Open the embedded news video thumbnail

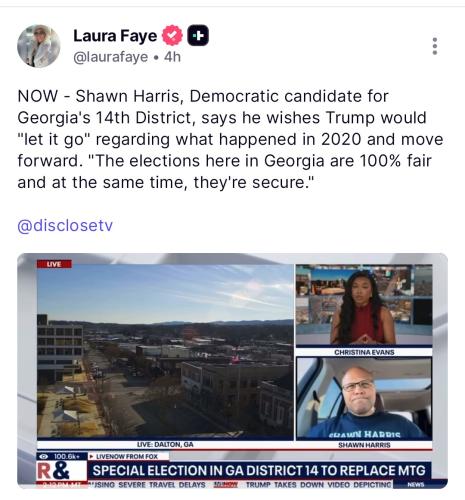232,371
